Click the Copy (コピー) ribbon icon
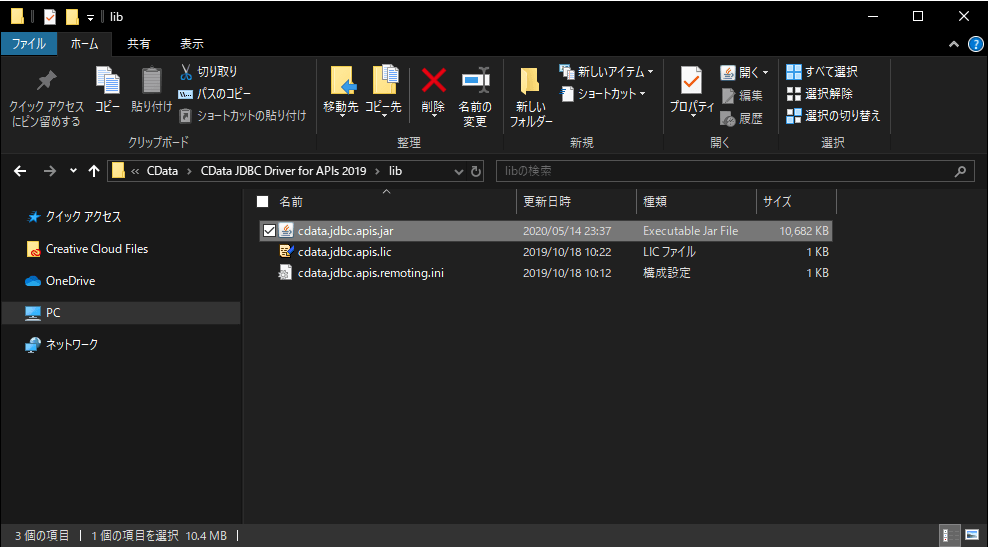Image resolution: width=988 pixels, height=548 pixels. [x=107, y=90]
